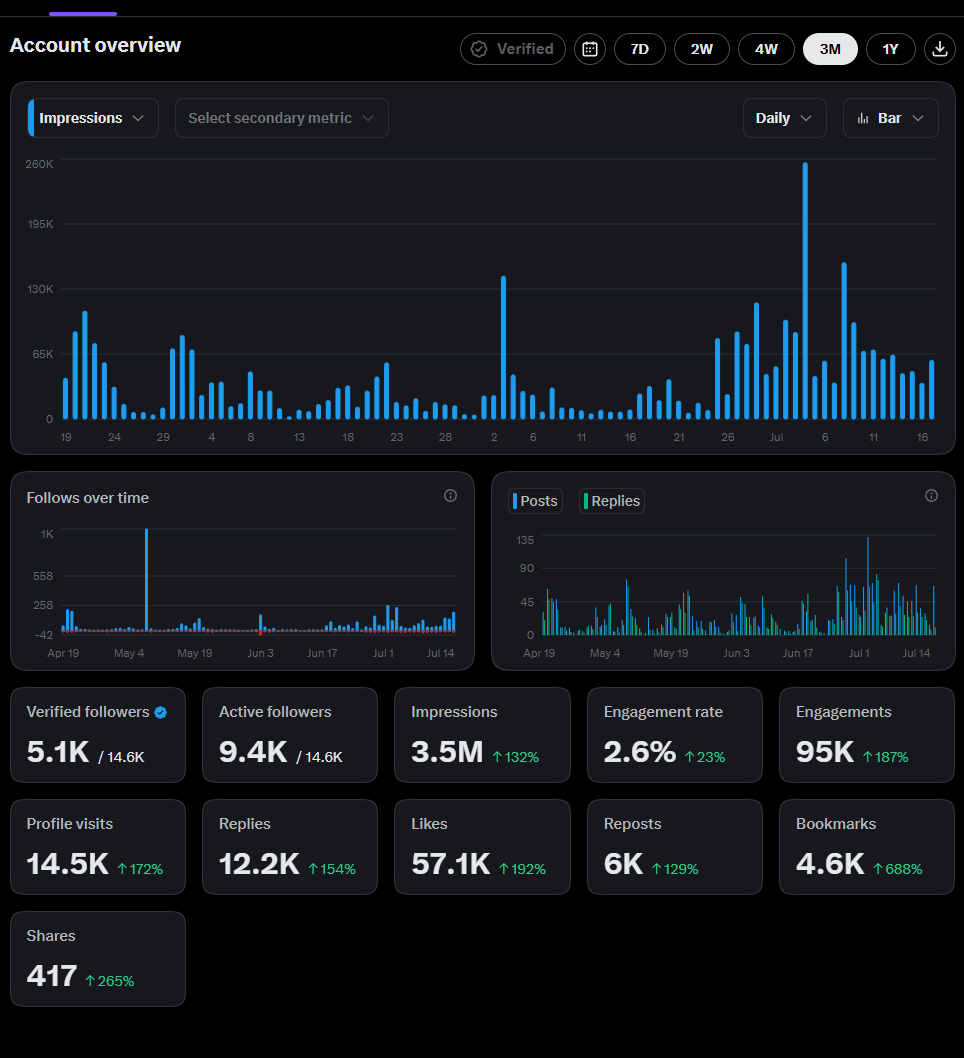The height and width of the screenshot is (1058, 964).
Task: Click the Account overview heading
Action: [95, 45]
